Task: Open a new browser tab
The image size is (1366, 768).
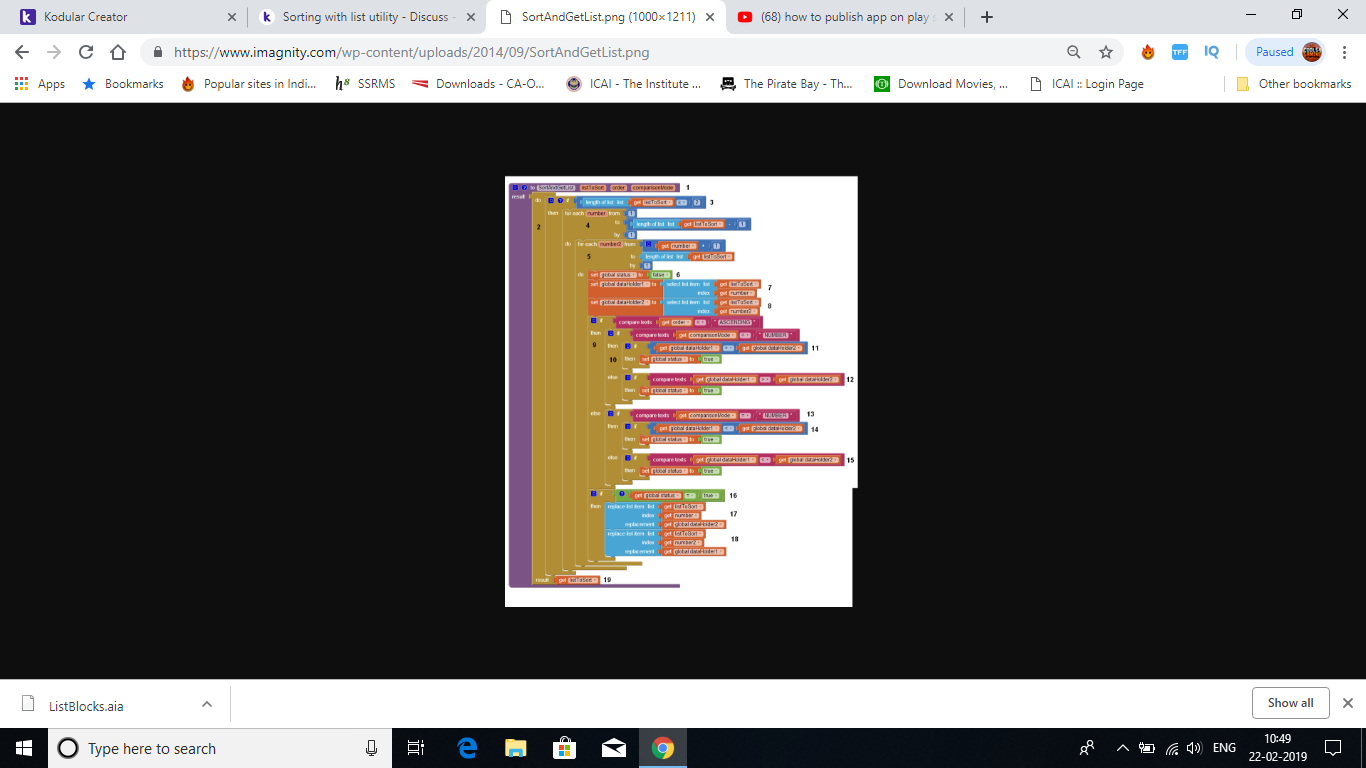Action: [987, 17]
